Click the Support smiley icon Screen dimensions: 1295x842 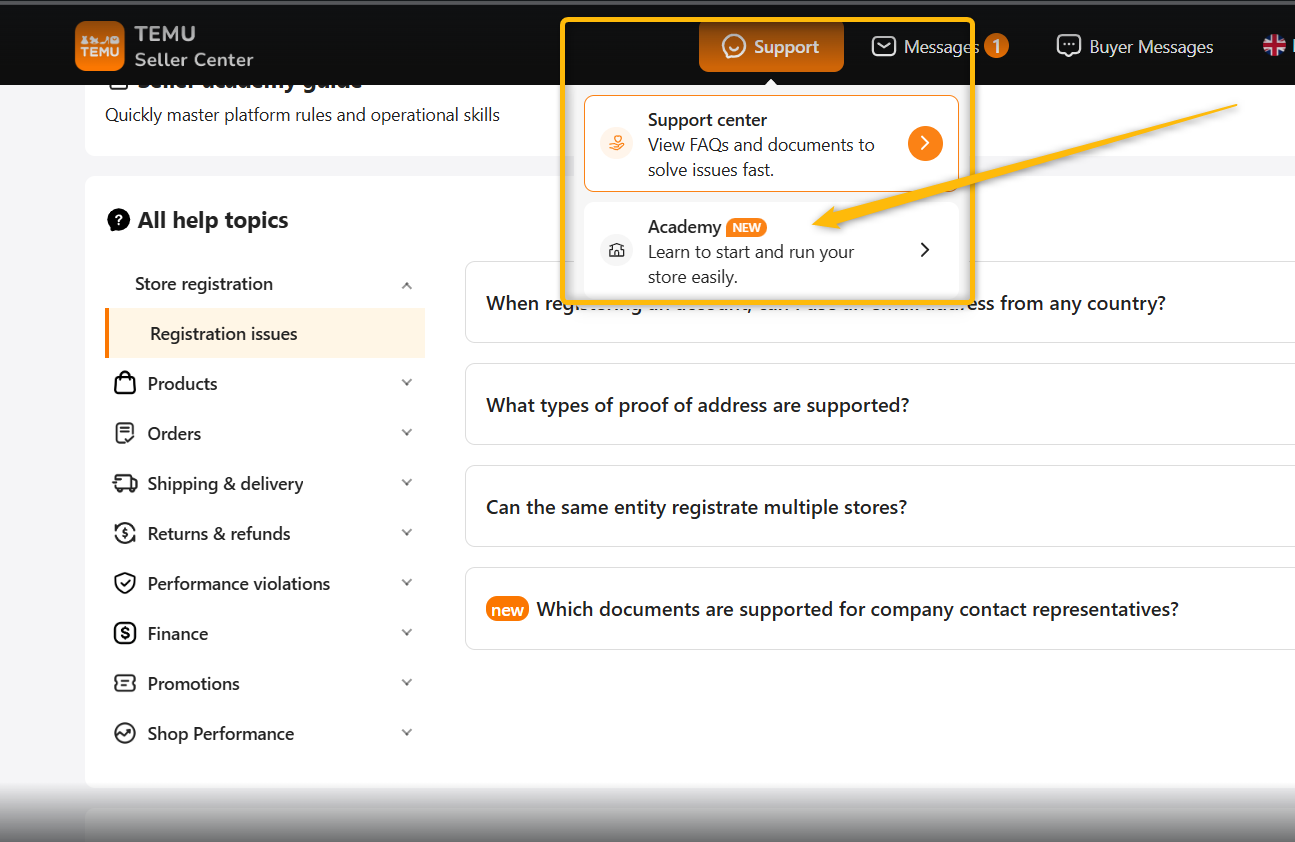(x=734, y=47)
